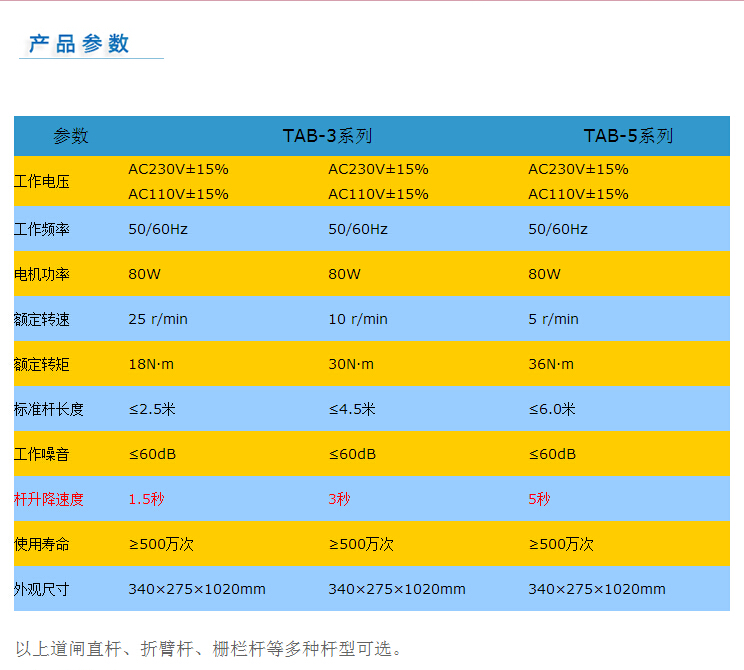Image resolution: width=744 pixels, height=670 pixels.
Task: Click the red 杆升降速度 row label
Action: pyautogui.click(x=49, y=499)
